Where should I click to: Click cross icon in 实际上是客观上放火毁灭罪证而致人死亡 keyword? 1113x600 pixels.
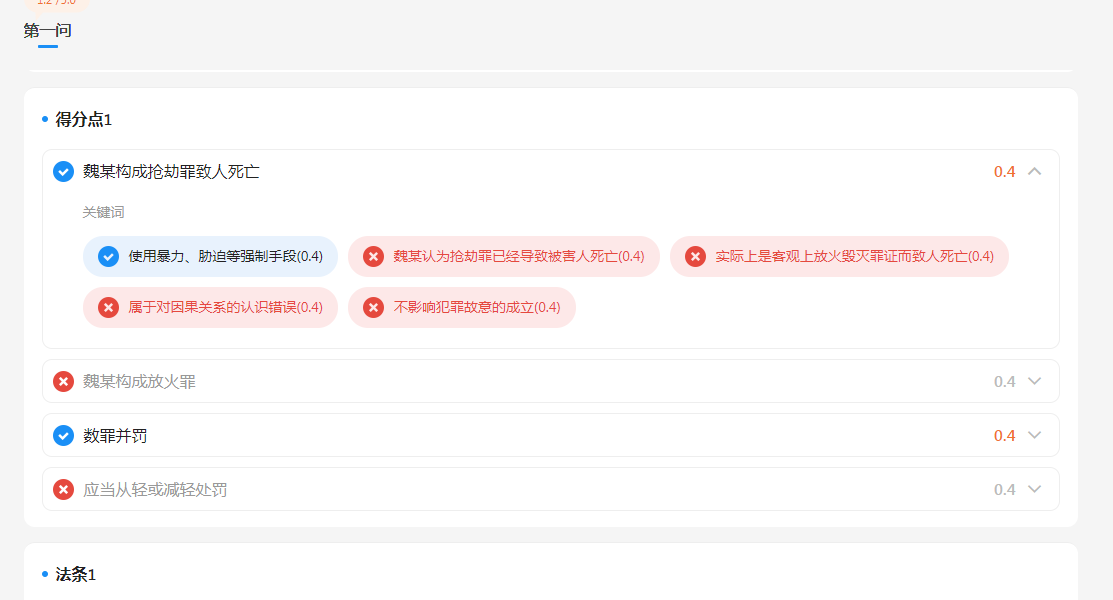[696, 256]
